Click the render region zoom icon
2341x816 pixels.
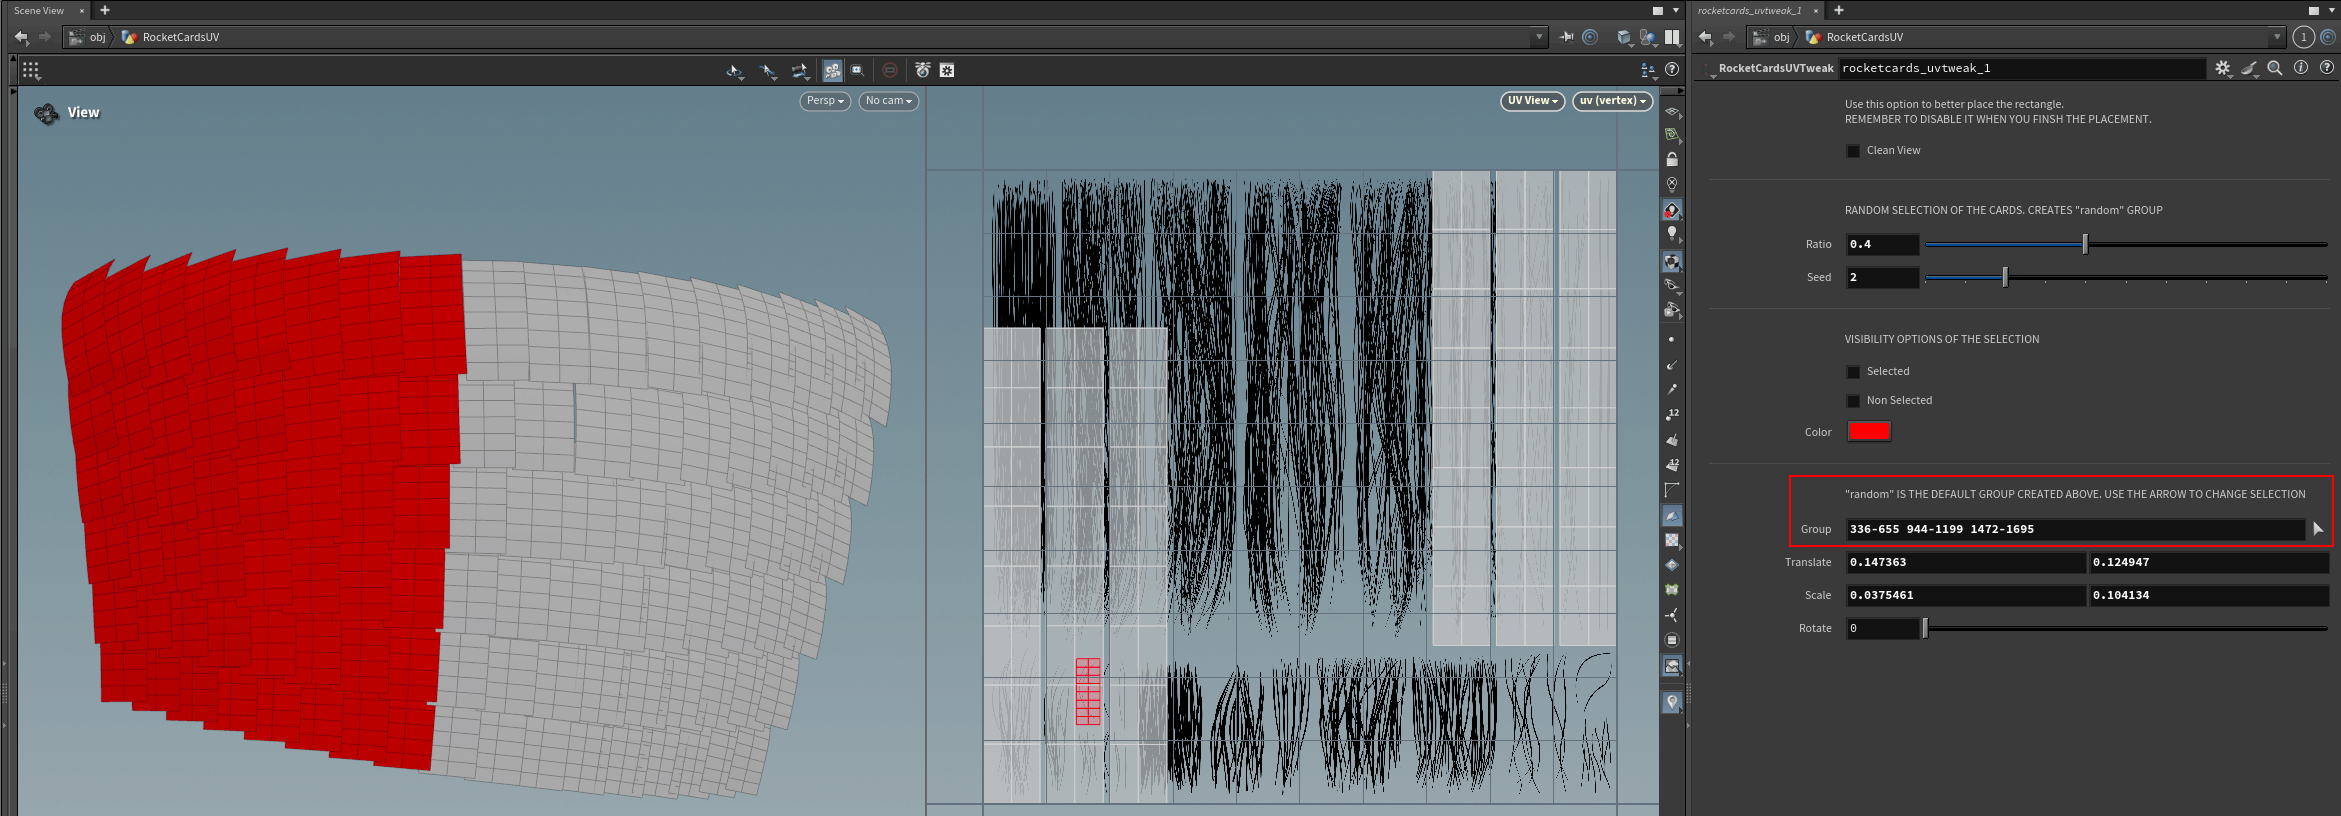[x=858, y=70]
